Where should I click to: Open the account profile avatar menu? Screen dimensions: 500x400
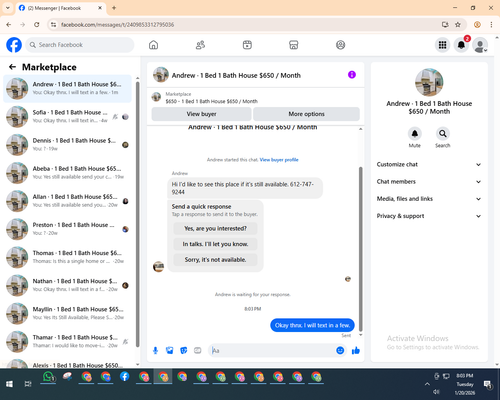point(480,45)
